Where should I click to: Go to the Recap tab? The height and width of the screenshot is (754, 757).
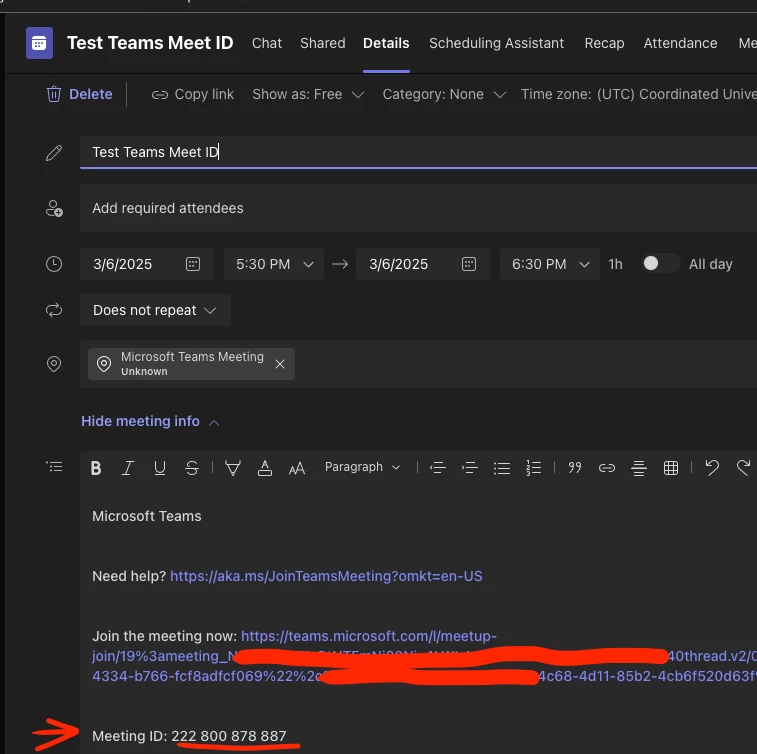(x=604, y=43)
